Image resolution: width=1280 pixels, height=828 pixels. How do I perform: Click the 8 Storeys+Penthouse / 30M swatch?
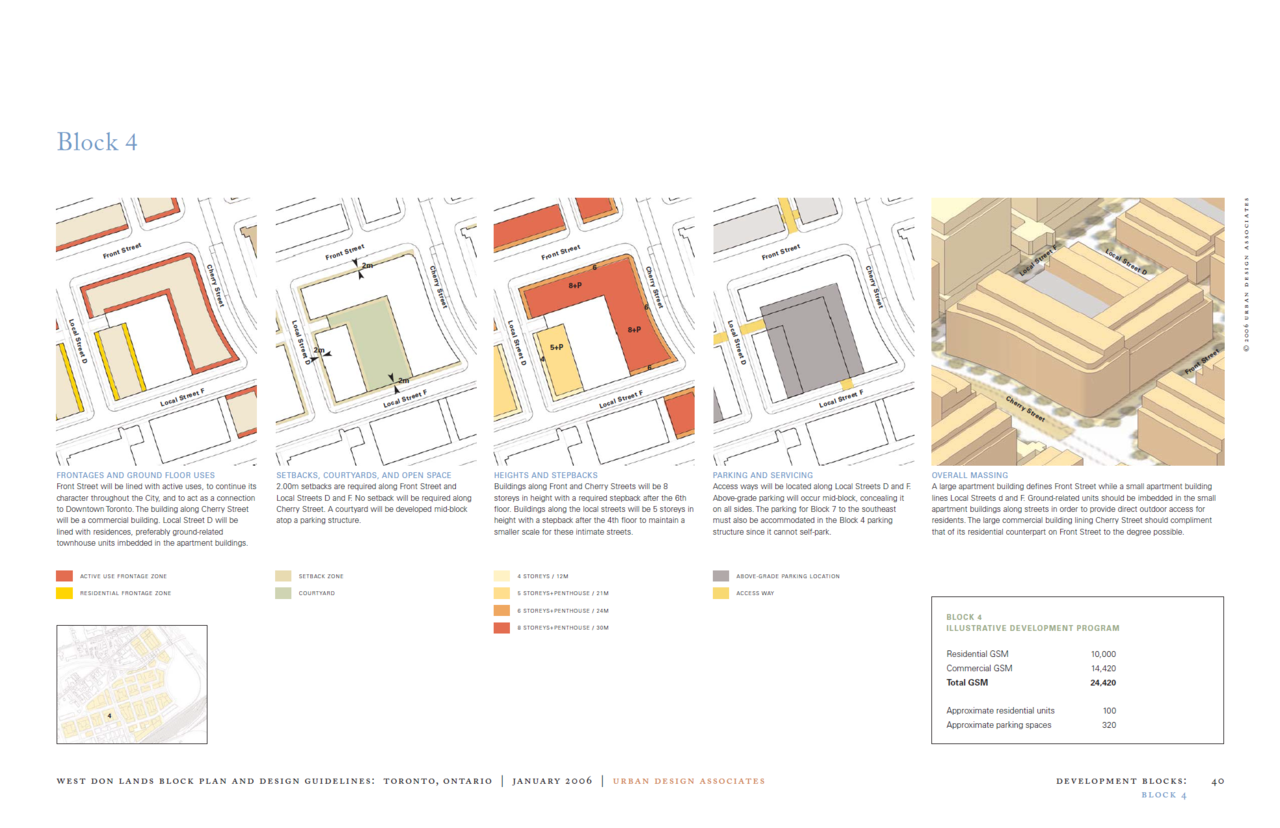pyautogui.click(x=501, y=627)
